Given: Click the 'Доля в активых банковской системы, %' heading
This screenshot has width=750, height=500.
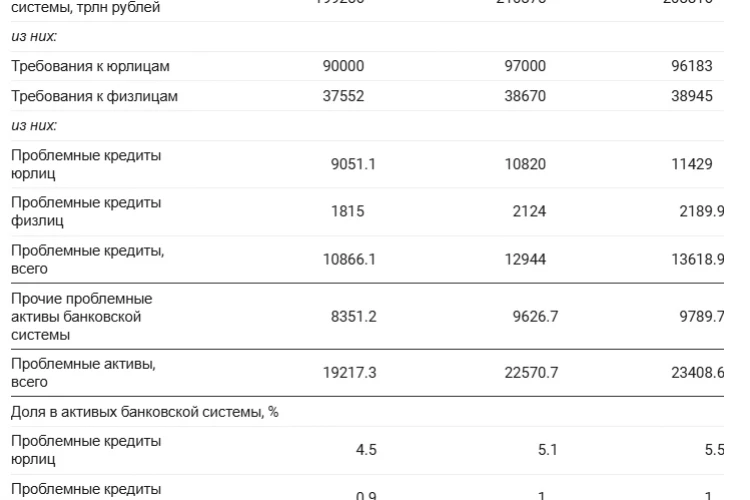Looking at the screenshot, I should click(x=144, y=412).
